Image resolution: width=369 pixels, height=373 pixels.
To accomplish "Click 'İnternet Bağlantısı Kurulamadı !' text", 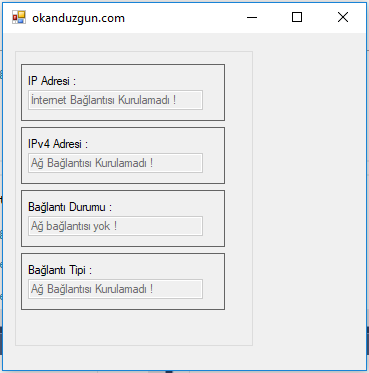I will (x=103, y=100).
